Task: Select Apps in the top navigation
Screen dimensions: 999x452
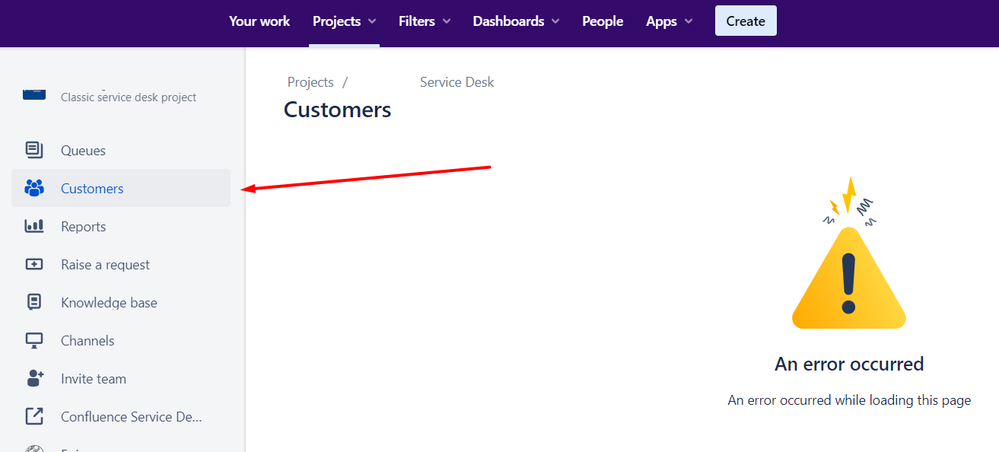Action: (661, 21)
